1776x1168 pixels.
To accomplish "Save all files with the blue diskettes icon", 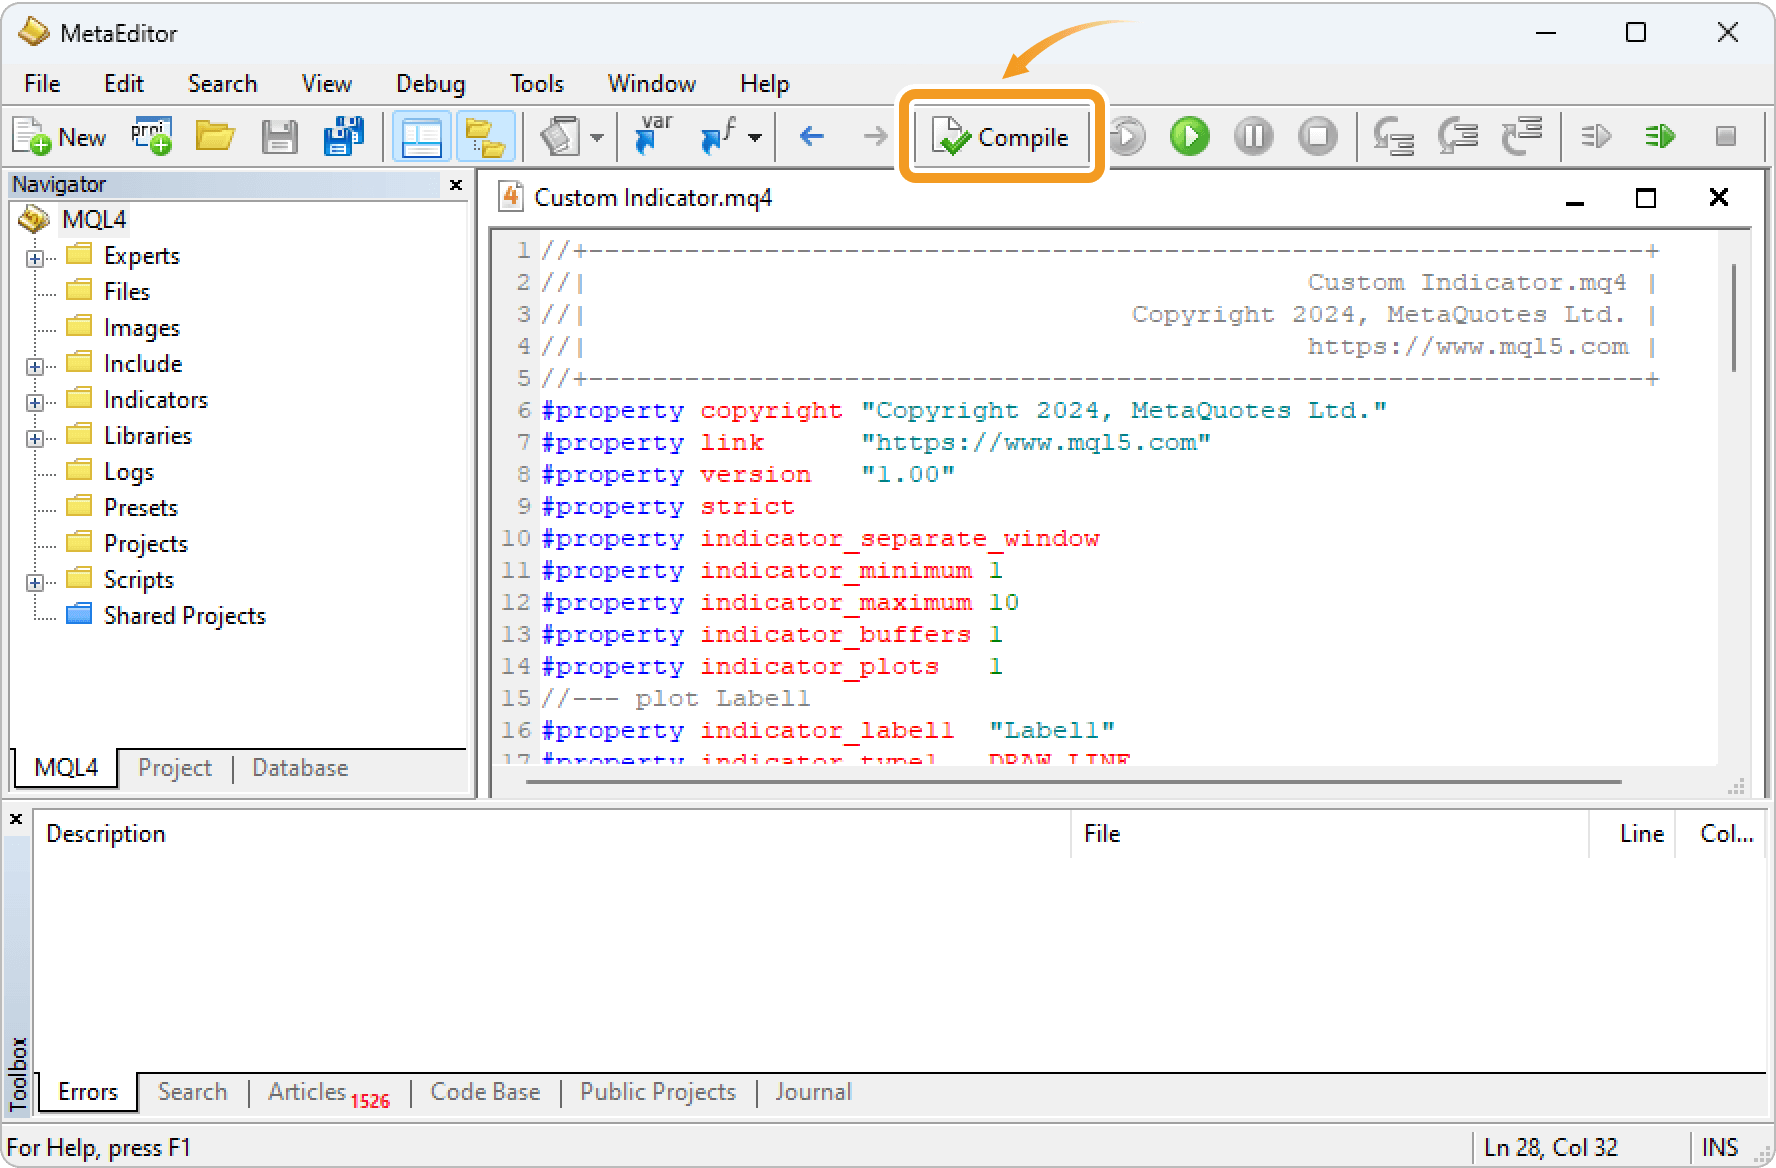I will click(343, 137).
